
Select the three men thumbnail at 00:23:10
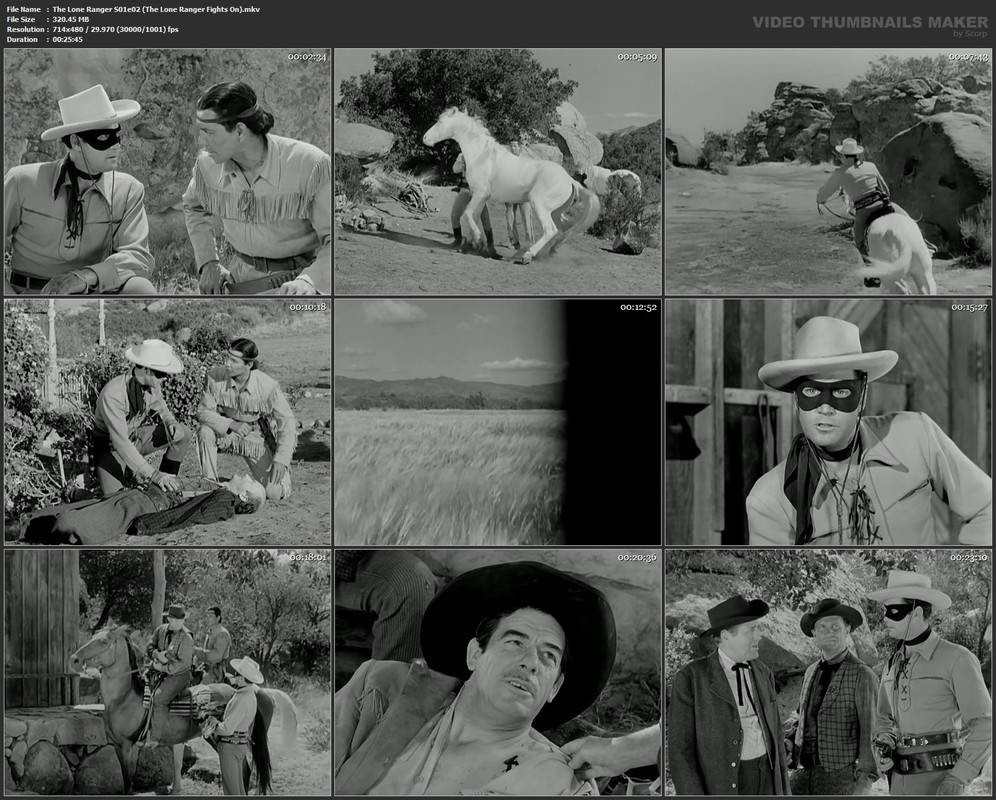click(x=828, y=672)
